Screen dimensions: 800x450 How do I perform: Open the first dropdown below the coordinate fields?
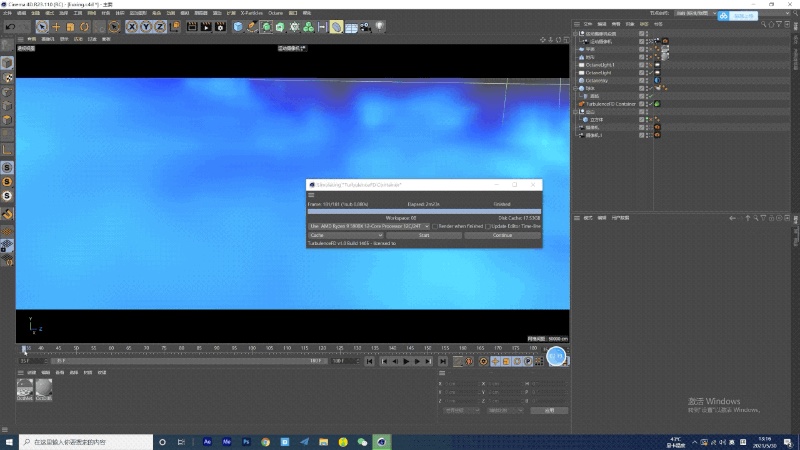click(461, 410)
